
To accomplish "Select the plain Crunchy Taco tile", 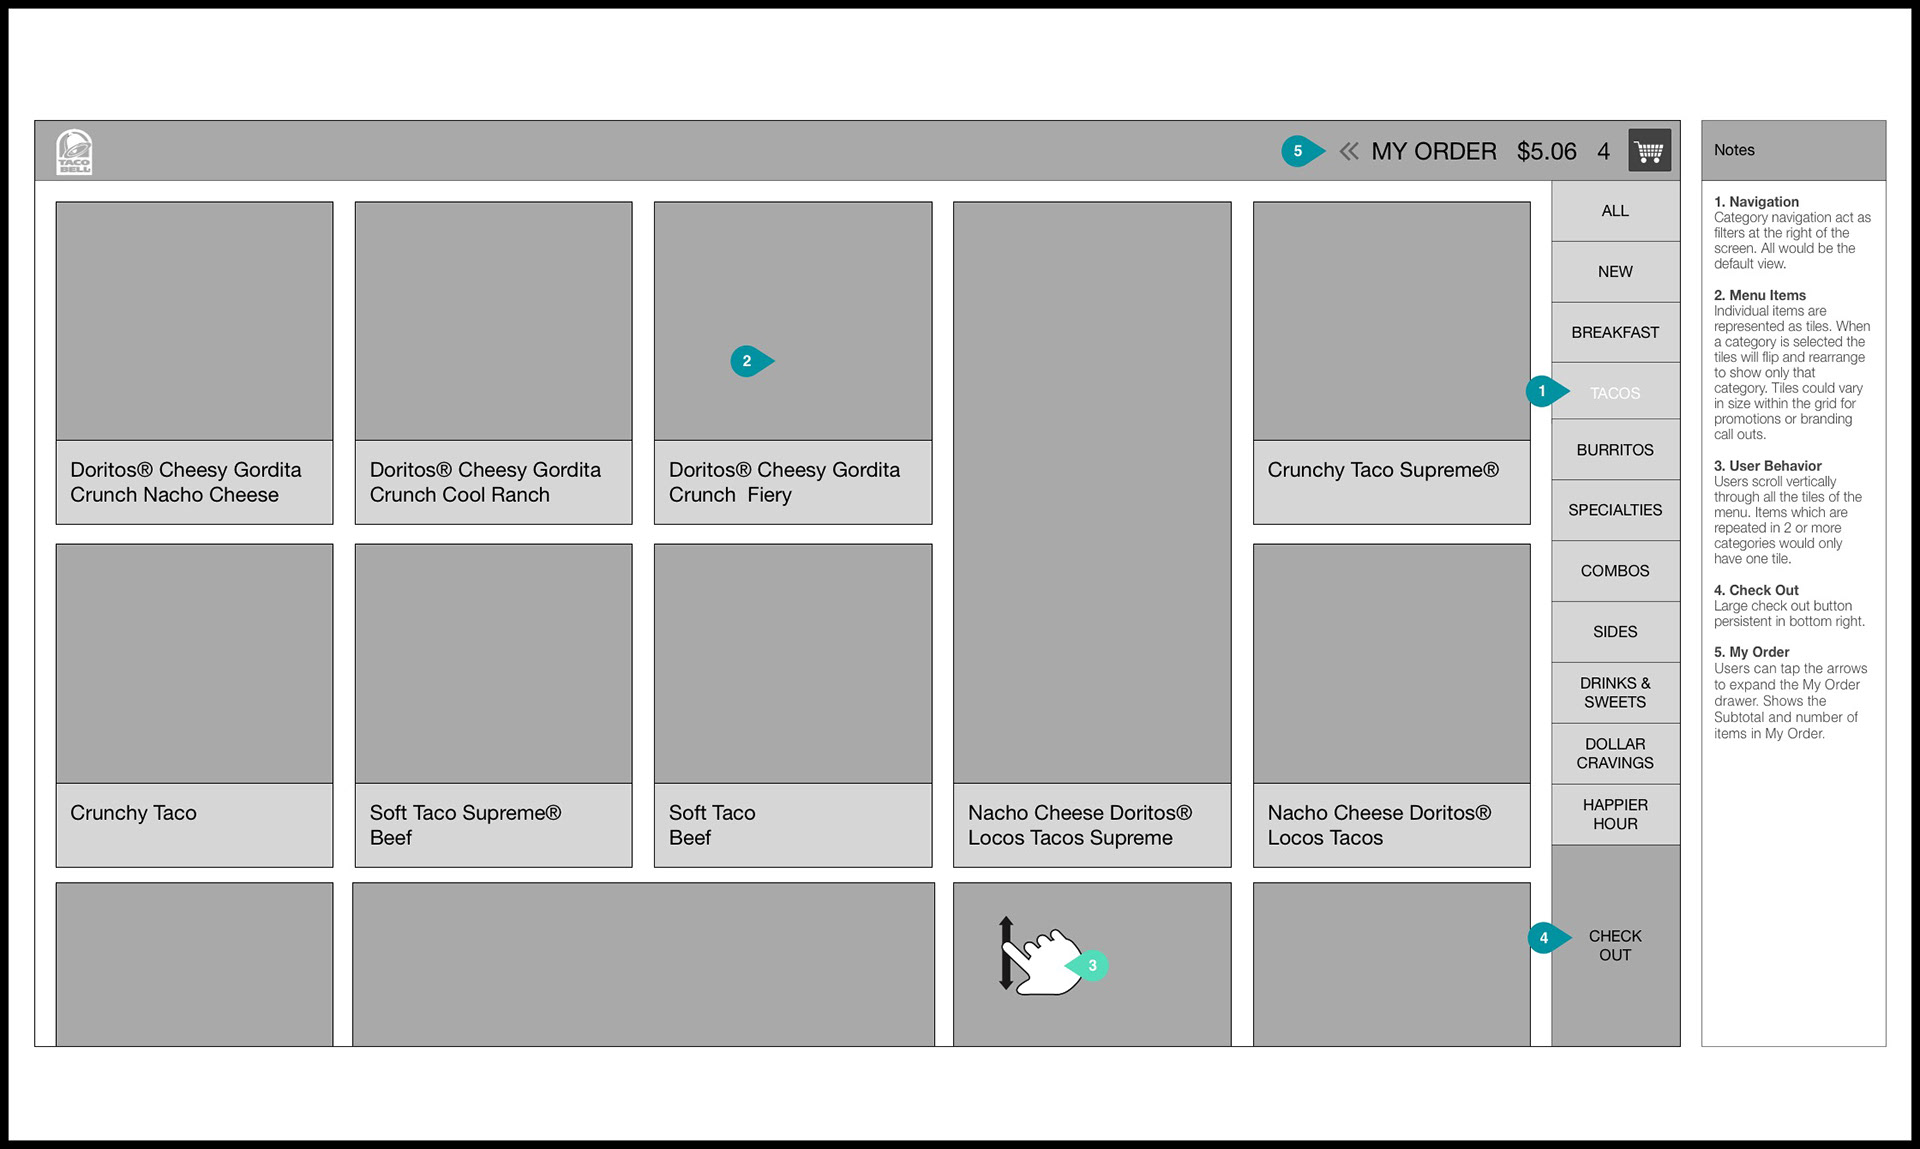I will tap(194, 705).
